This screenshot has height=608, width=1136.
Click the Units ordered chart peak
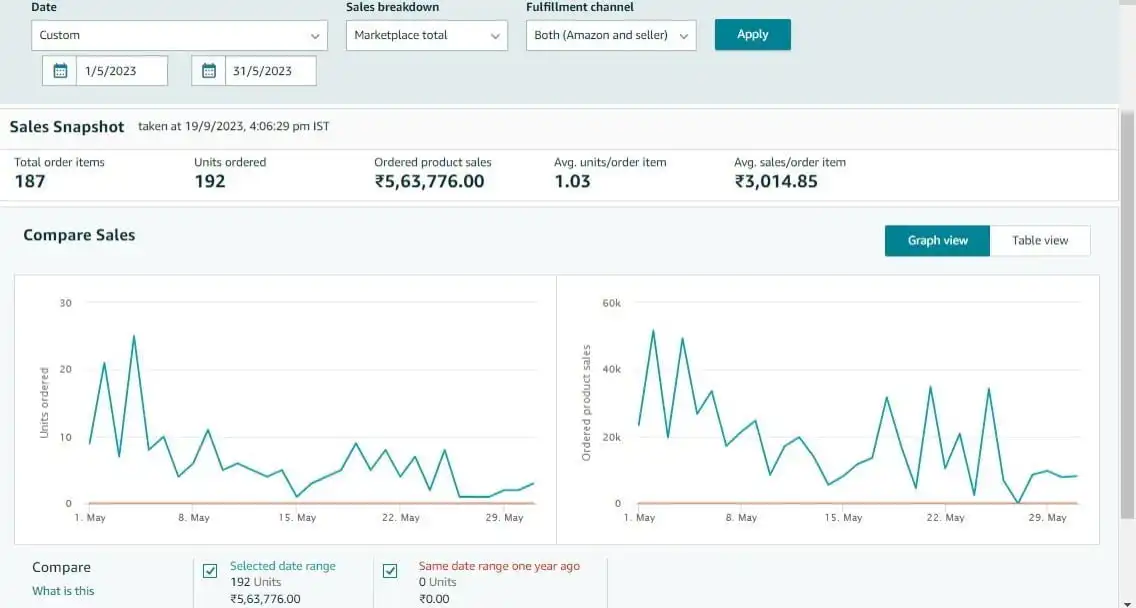[x=134, y=337]
